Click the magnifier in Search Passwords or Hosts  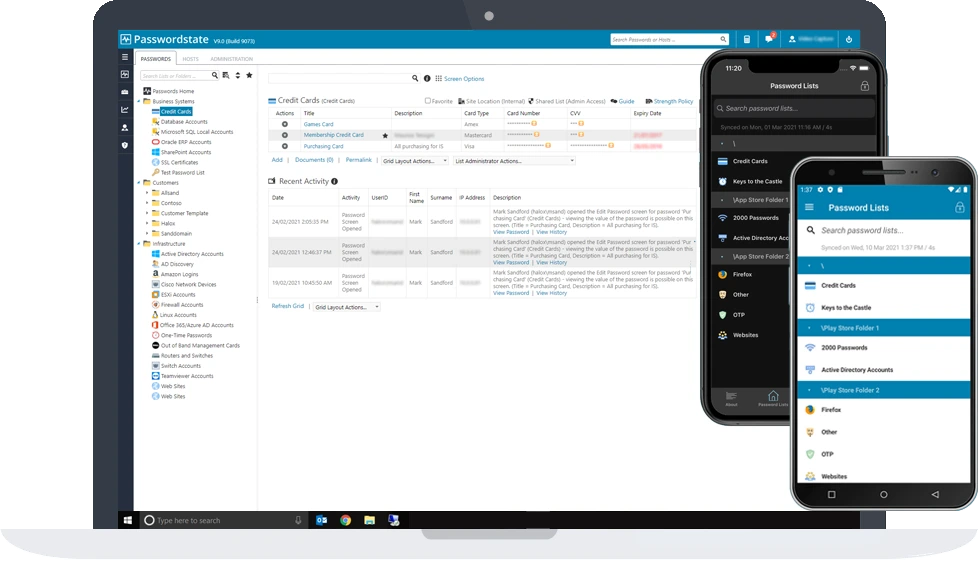(723, 39)
